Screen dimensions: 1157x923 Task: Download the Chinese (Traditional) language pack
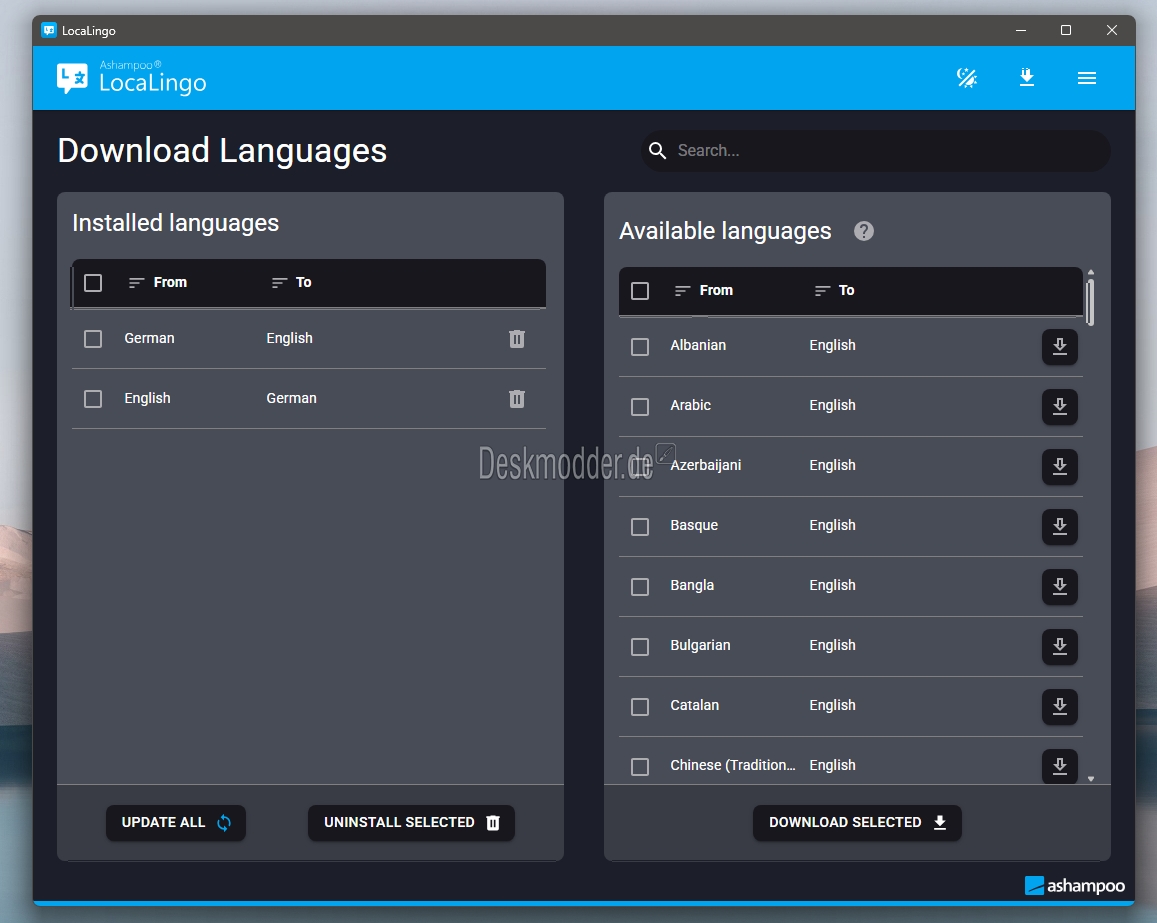pos(1060,766)
